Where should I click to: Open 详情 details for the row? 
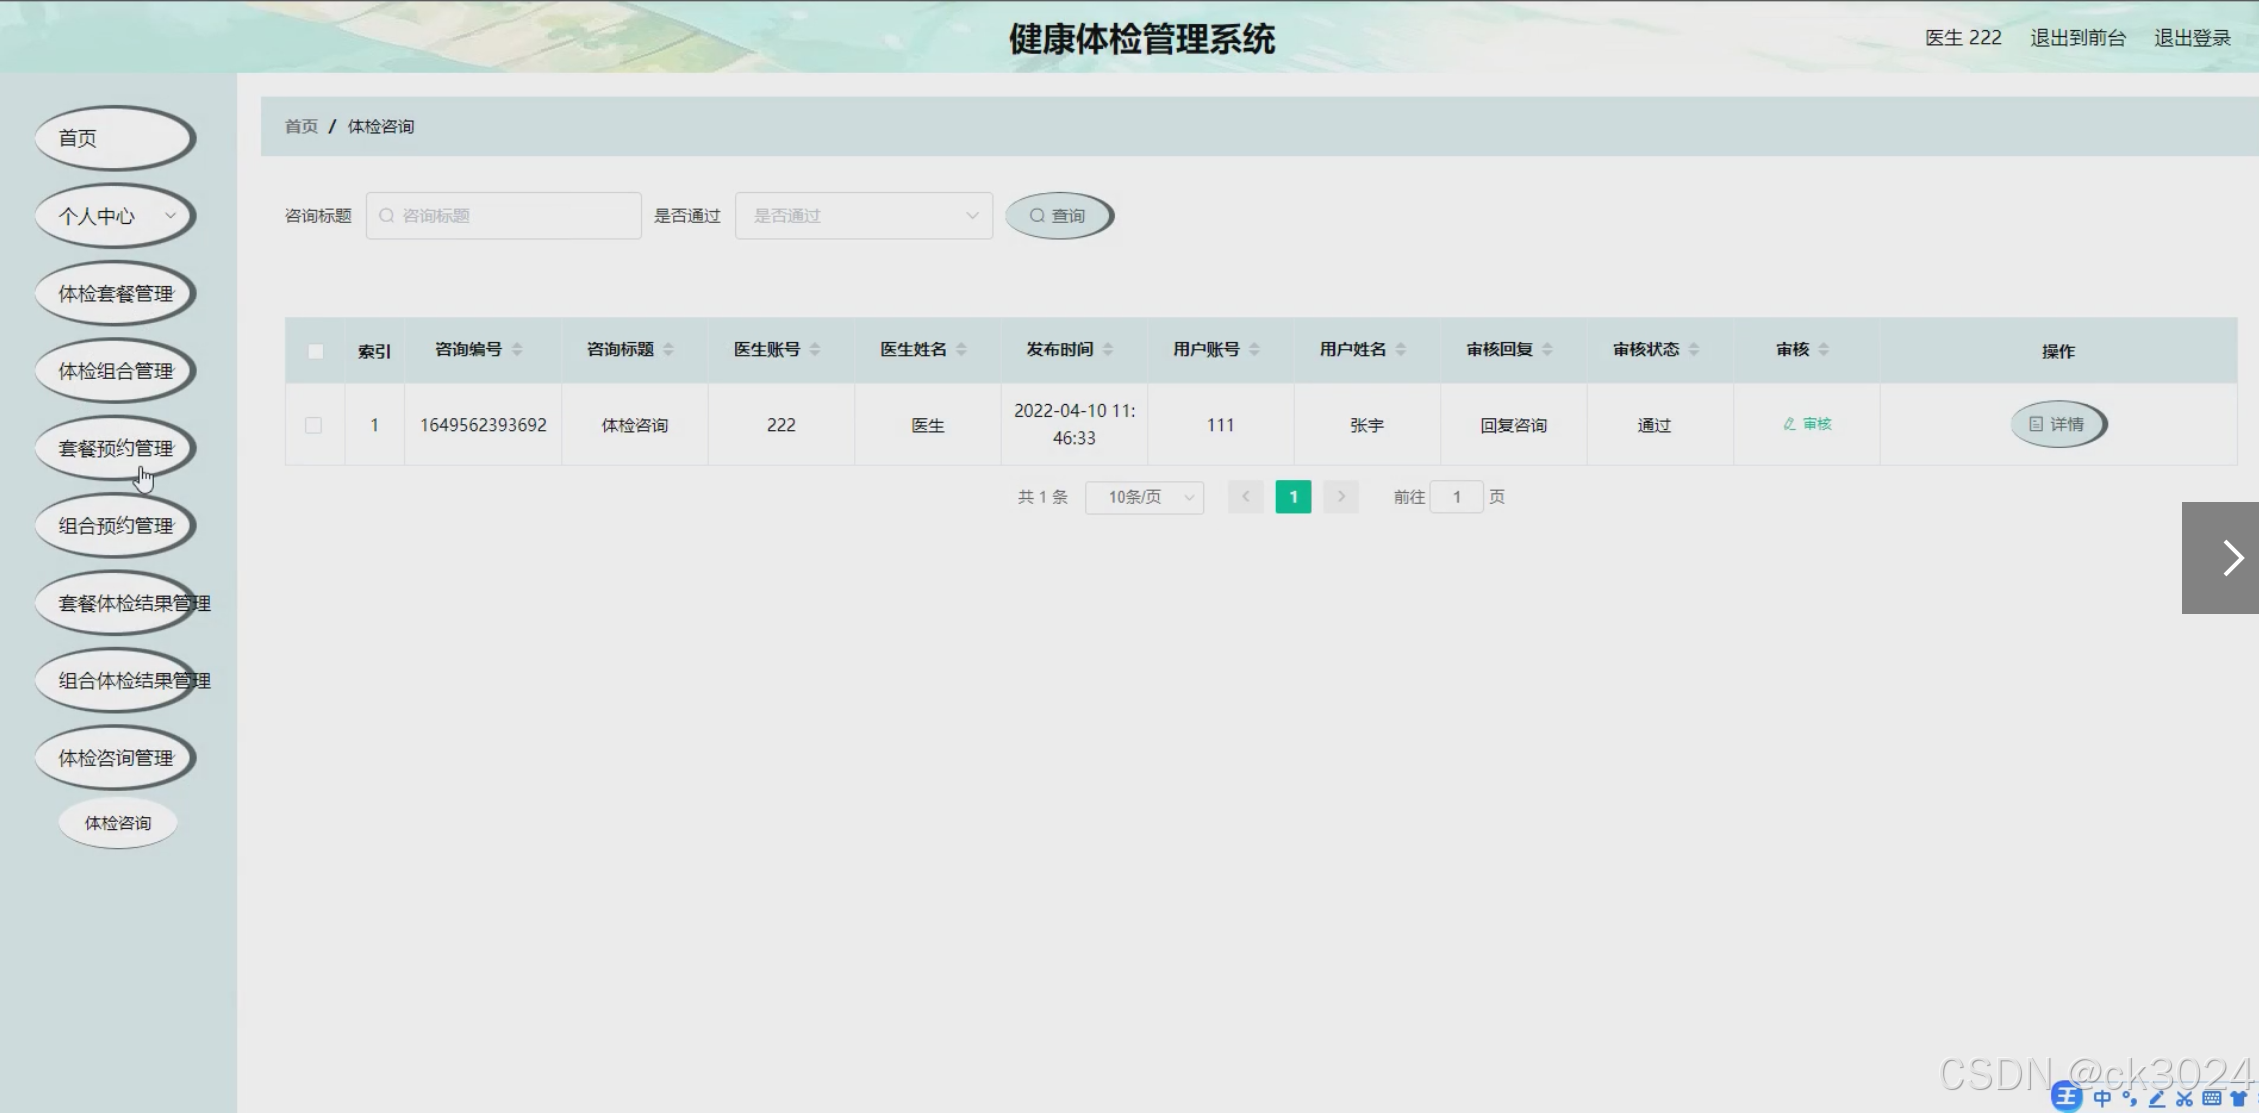click(x=2057, y=424)
